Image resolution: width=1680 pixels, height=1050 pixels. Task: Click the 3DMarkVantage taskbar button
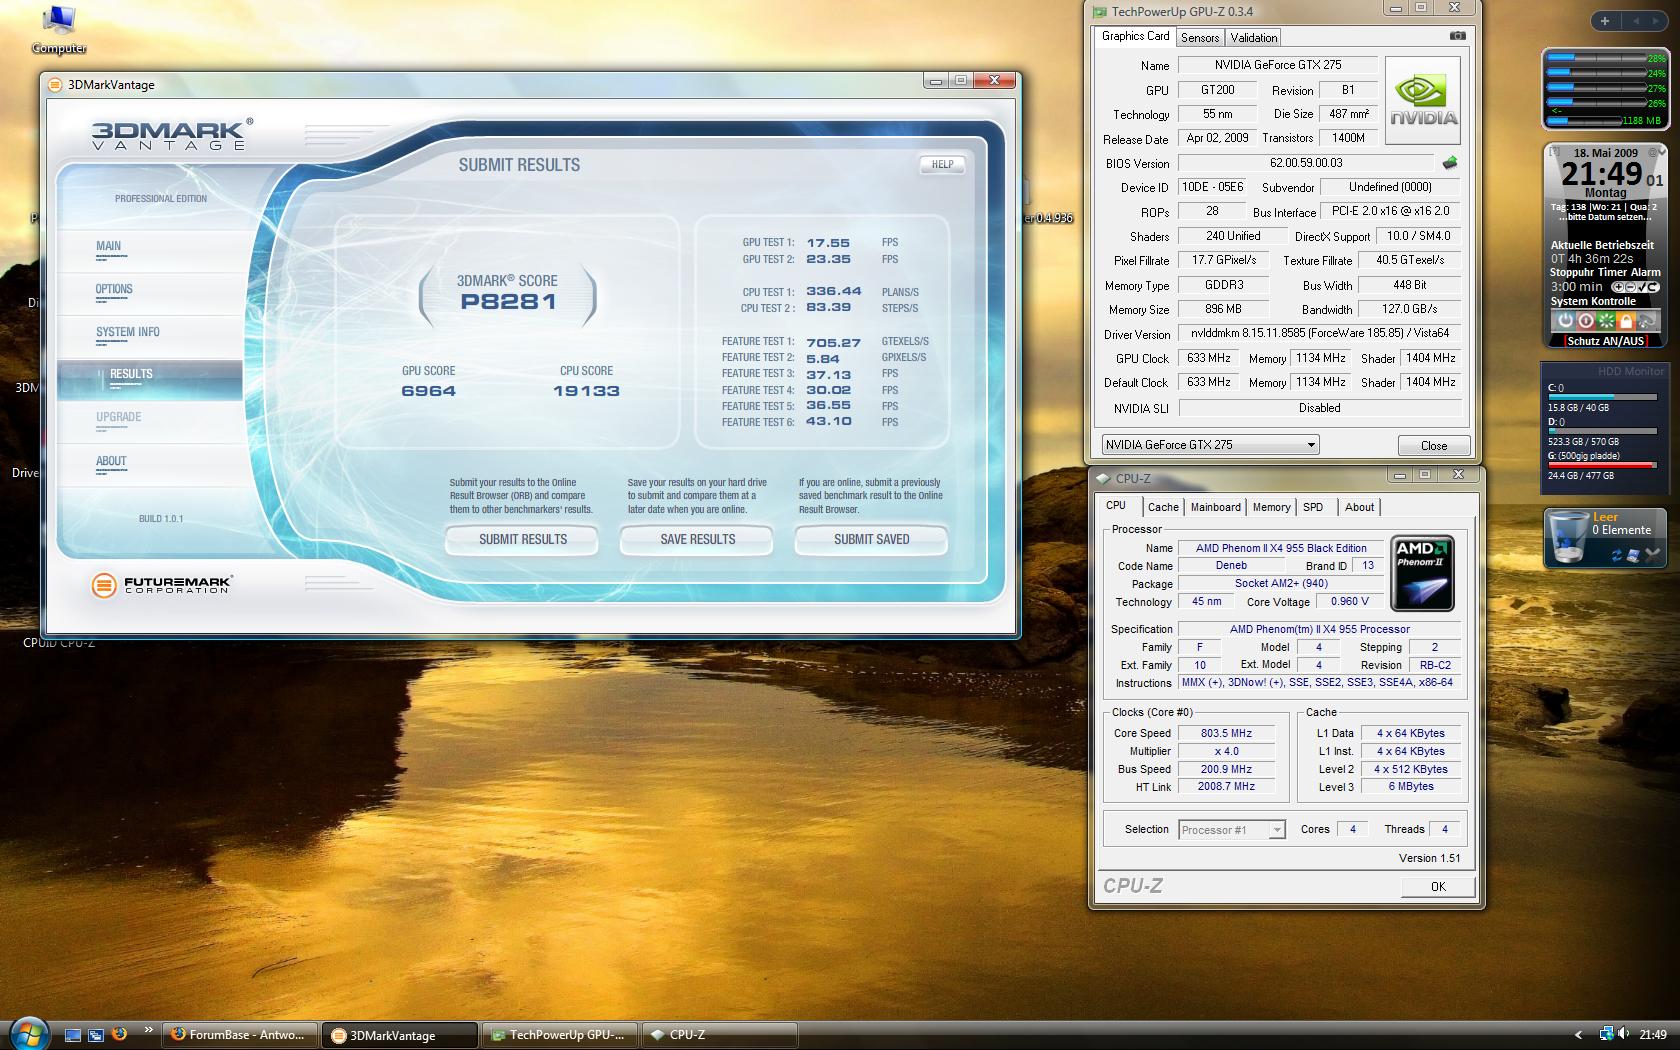pos(401,1035)
